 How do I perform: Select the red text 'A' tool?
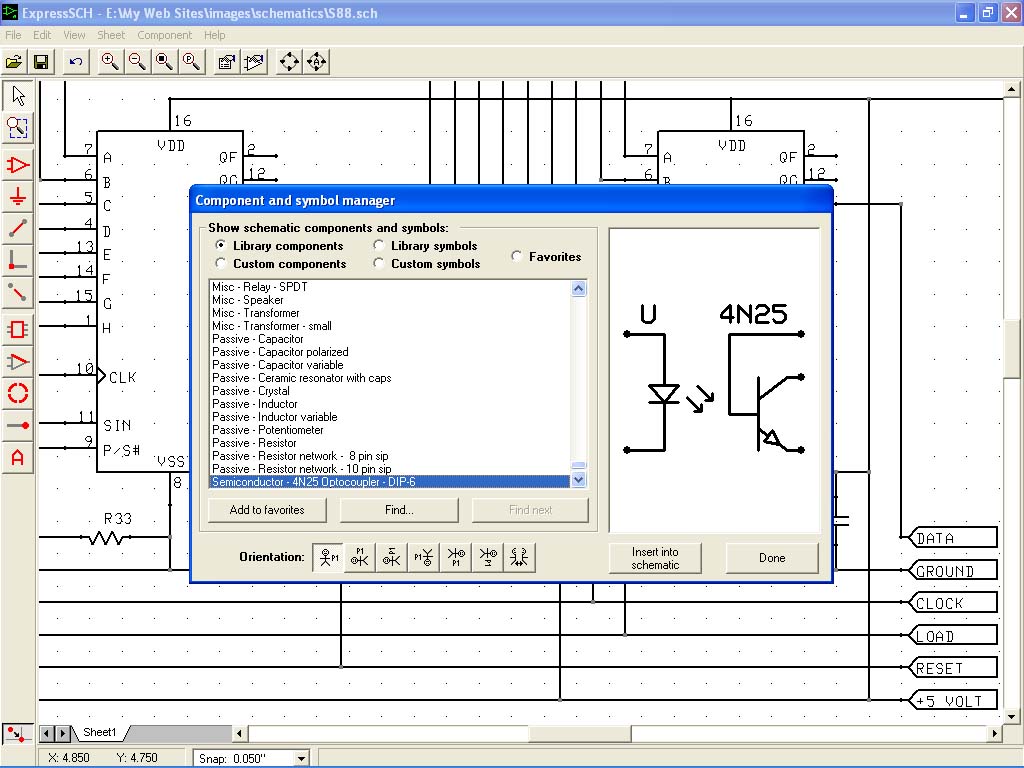[17, 458]
